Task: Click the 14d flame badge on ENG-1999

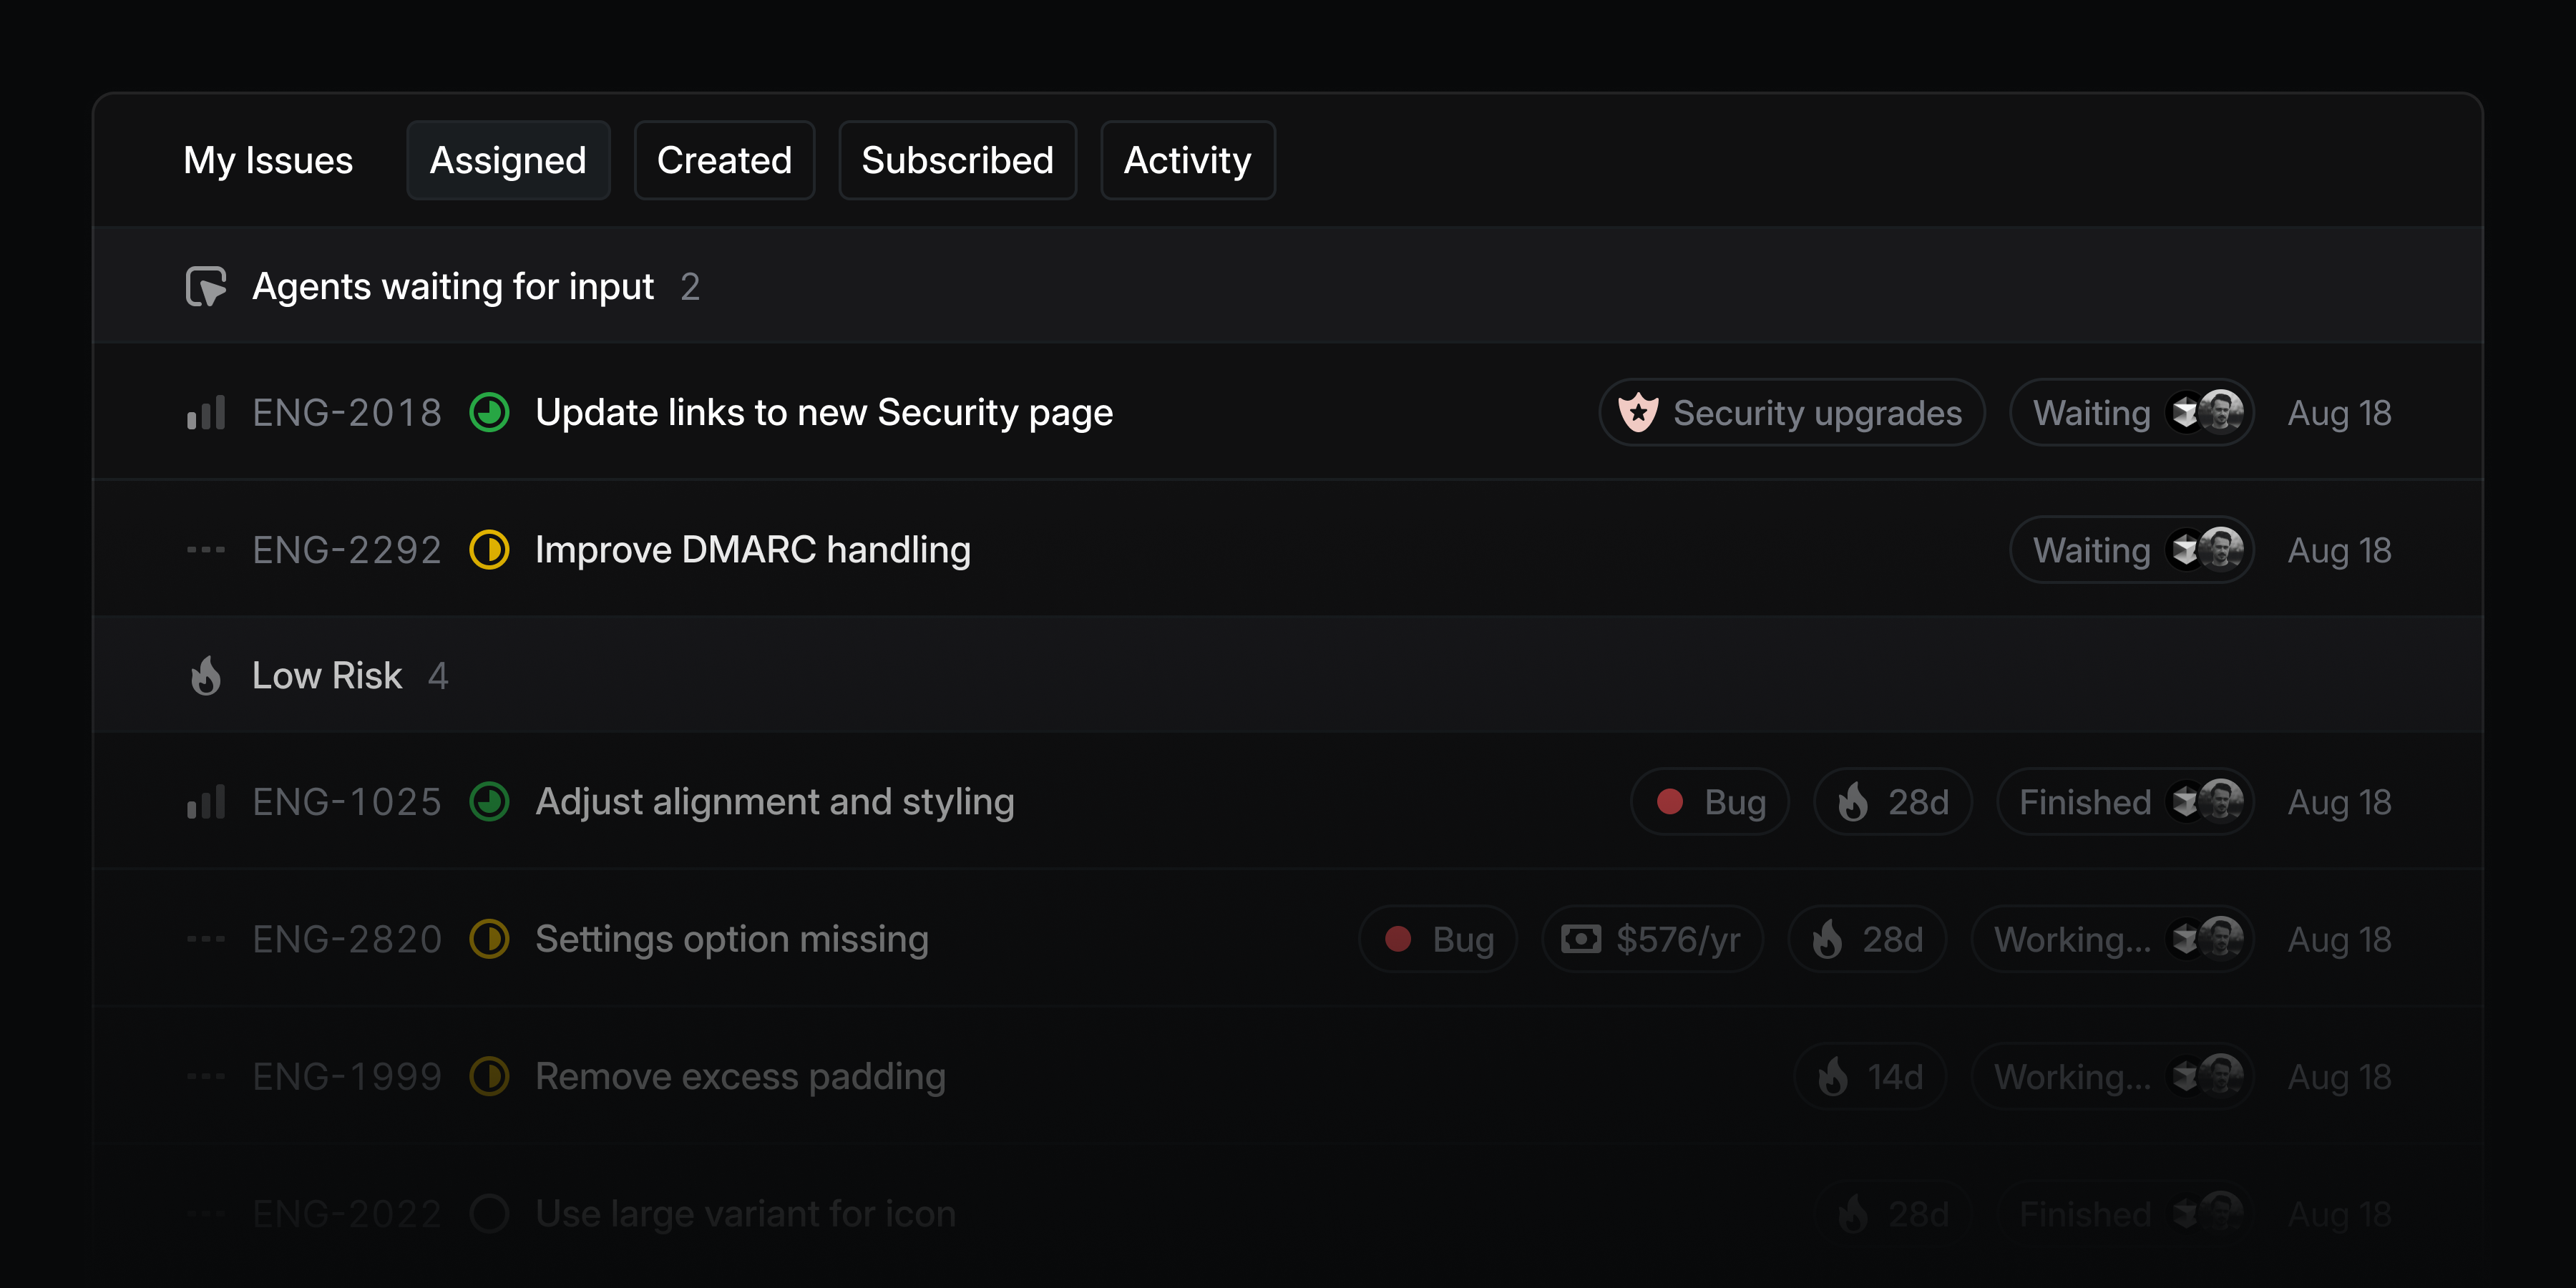Action: click(x=1870, y=1076)
